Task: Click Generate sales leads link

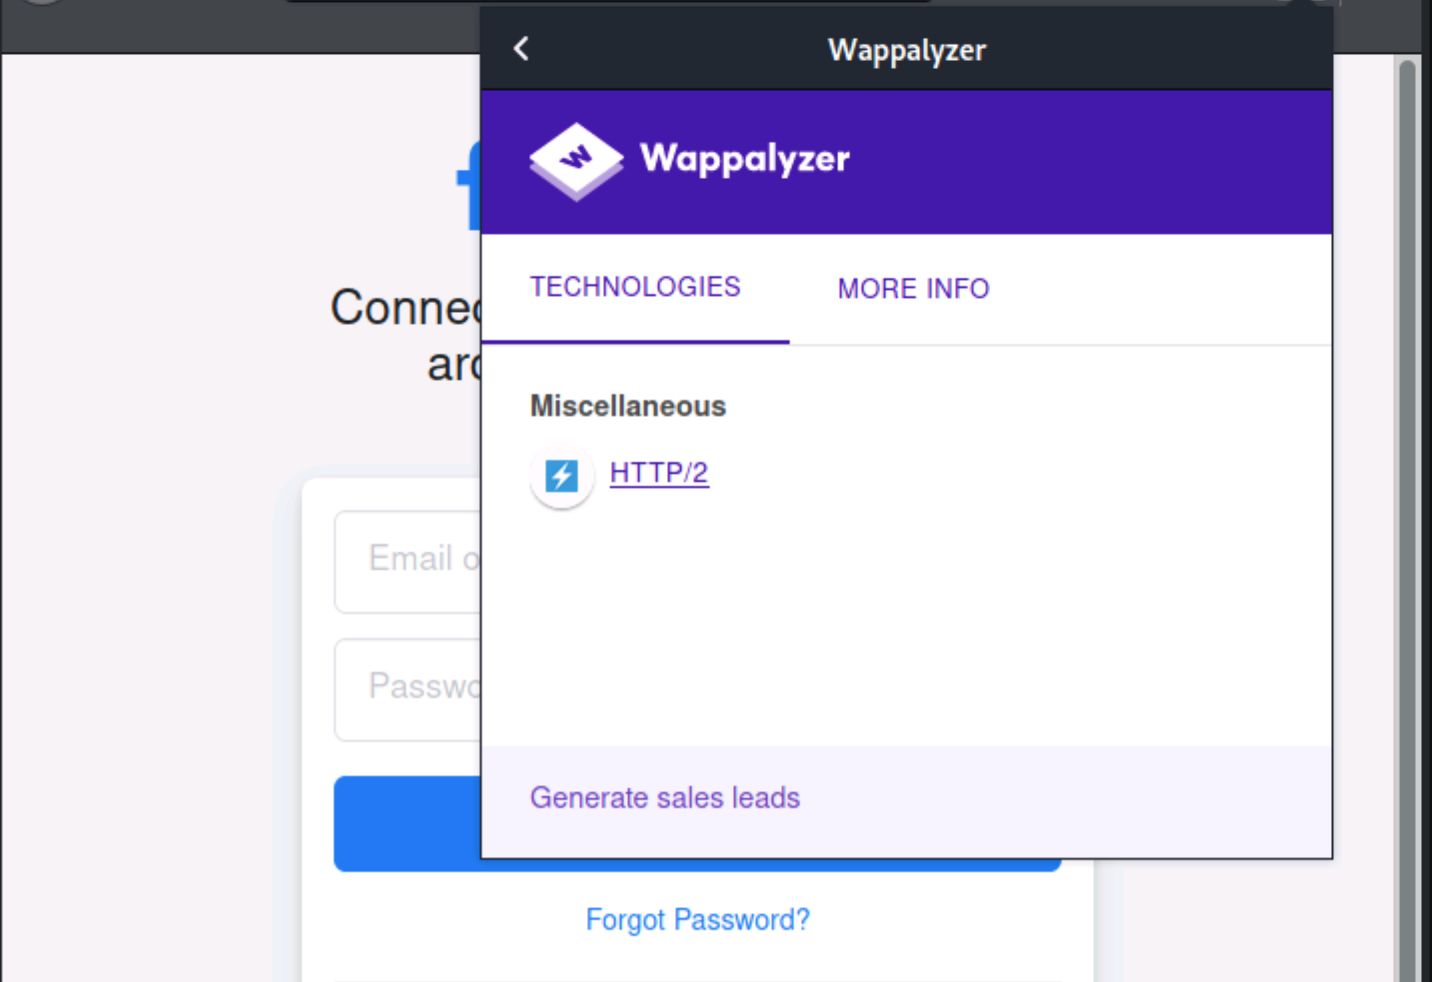Action: point(665,798)
